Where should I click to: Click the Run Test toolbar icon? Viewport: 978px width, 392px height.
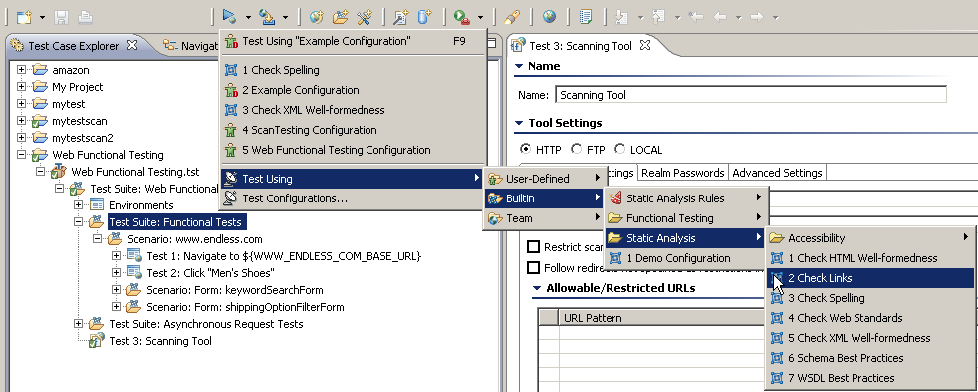(x=229, y=17)
